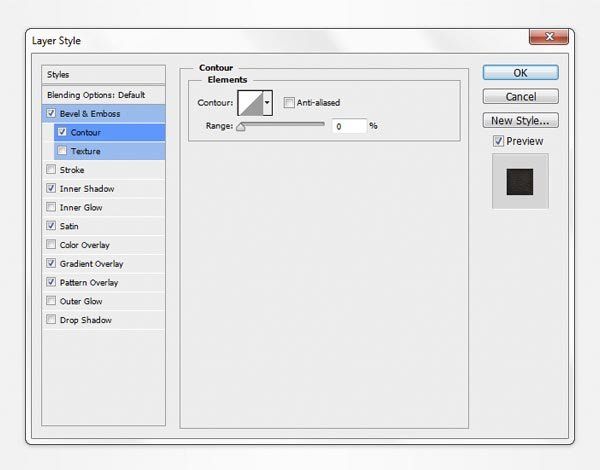Open the Styles section
Viewport: 600px width, 470px height.
click(103, 75)
